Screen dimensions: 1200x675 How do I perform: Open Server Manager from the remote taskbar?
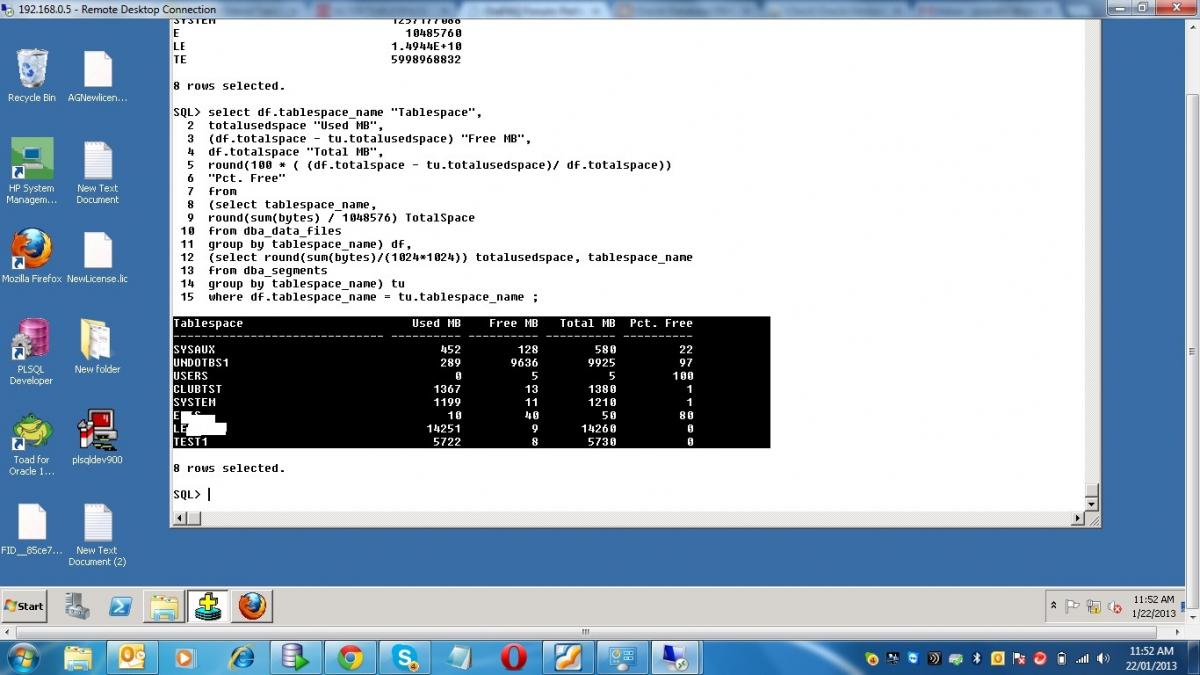[77, 606]
